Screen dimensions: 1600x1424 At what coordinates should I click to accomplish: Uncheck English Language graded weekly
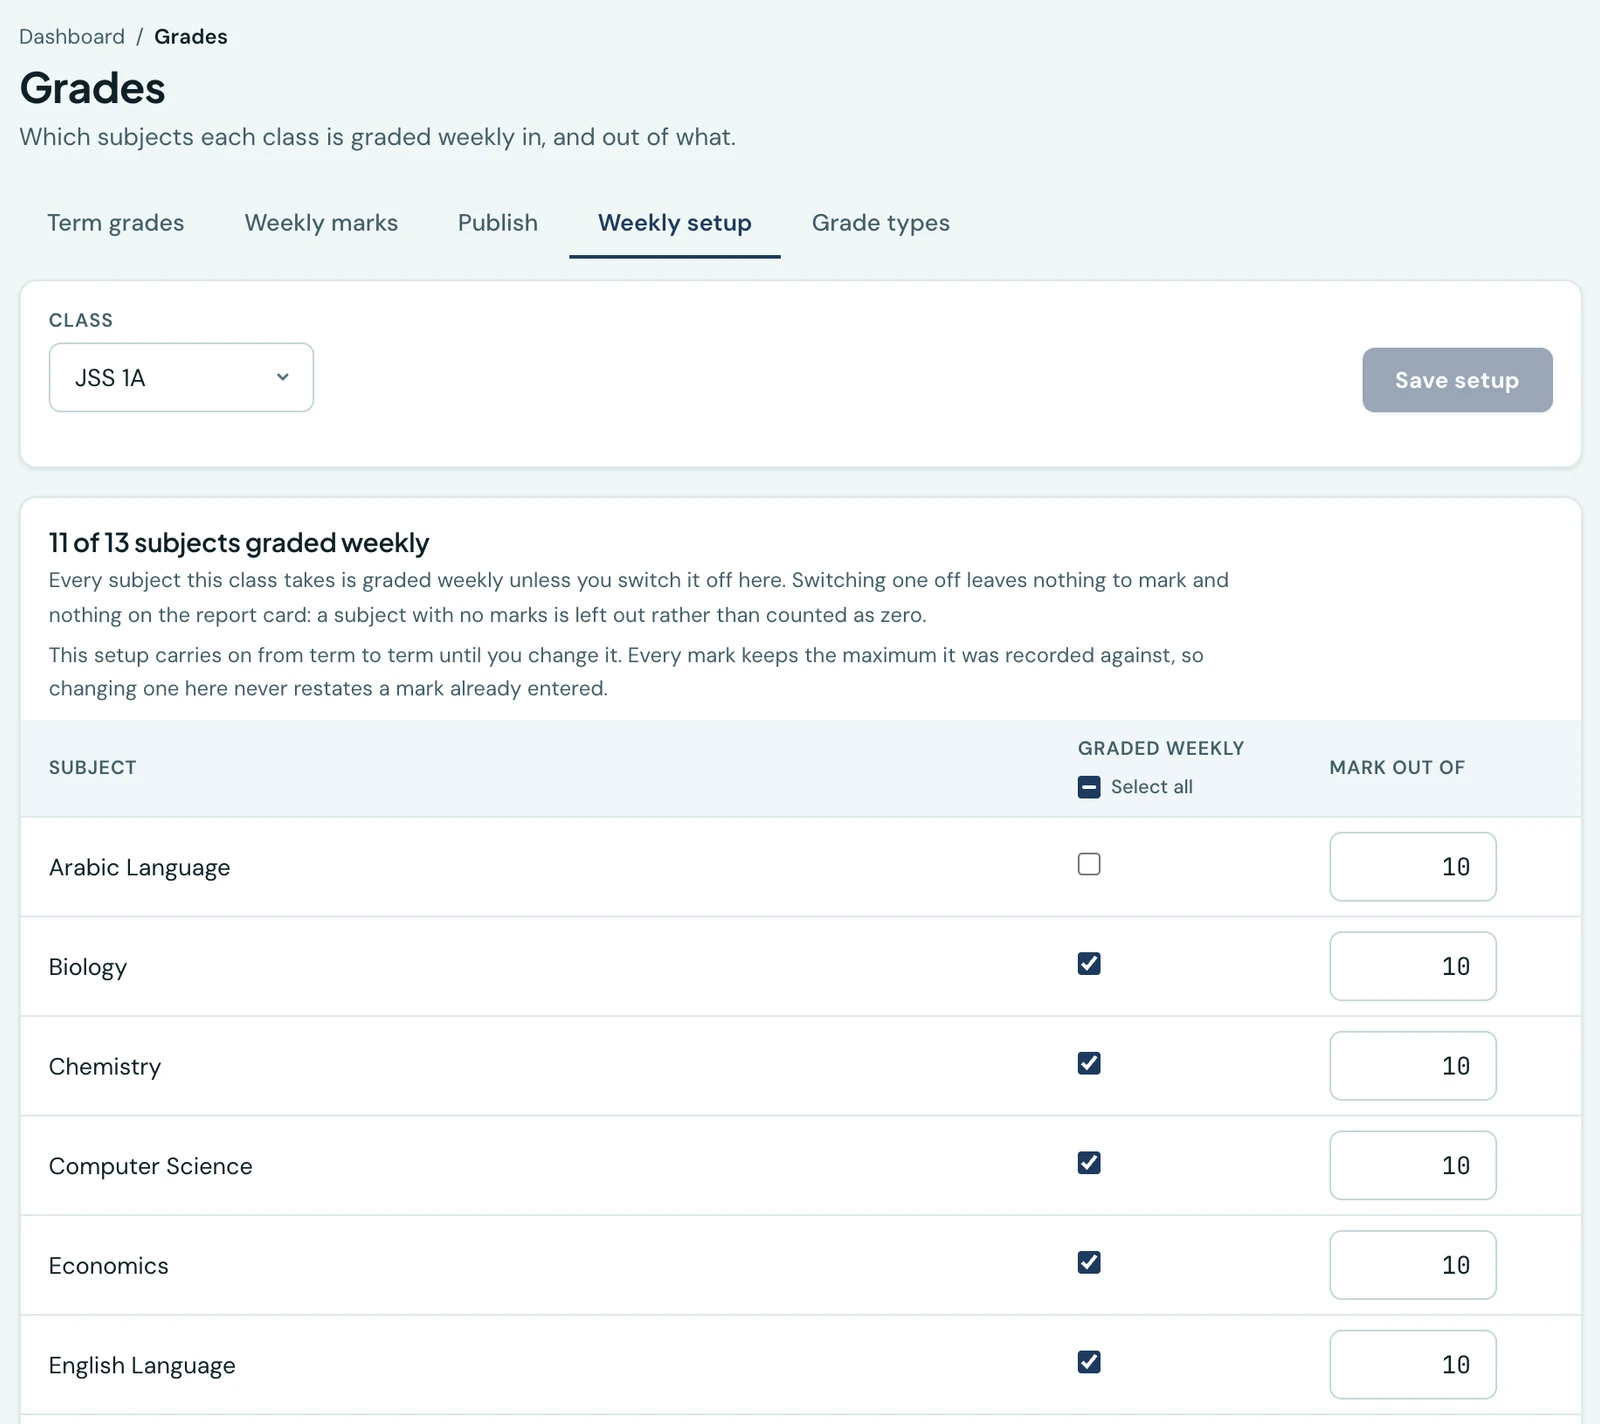click(x=1089, y=1362)
